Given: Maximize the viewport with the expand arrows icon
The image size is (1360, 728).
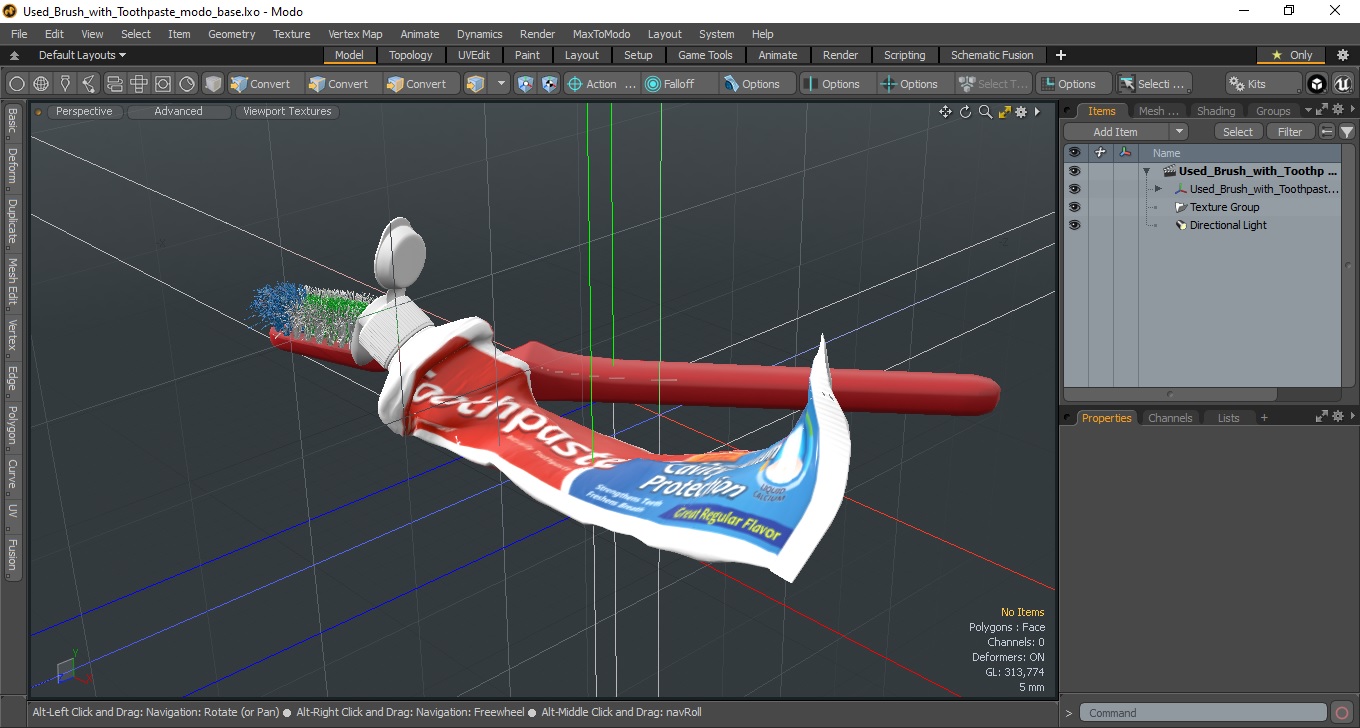Looking at the screenshot, I should (1004, 112).
